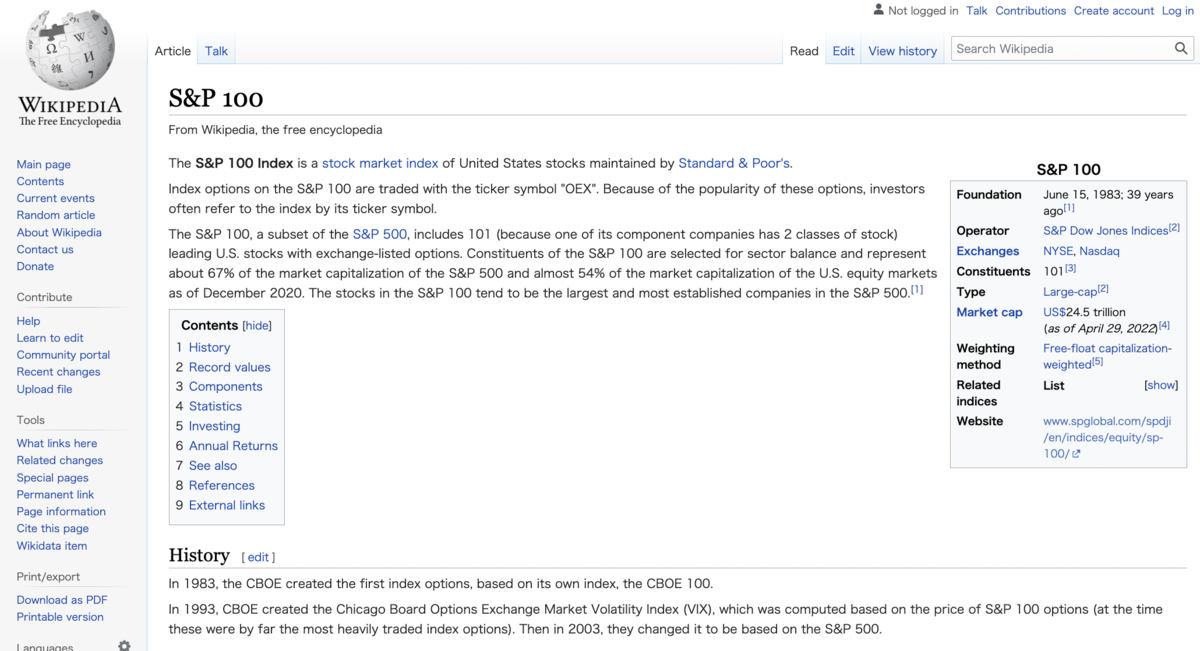Jump to External links in contents

(227, 505)
